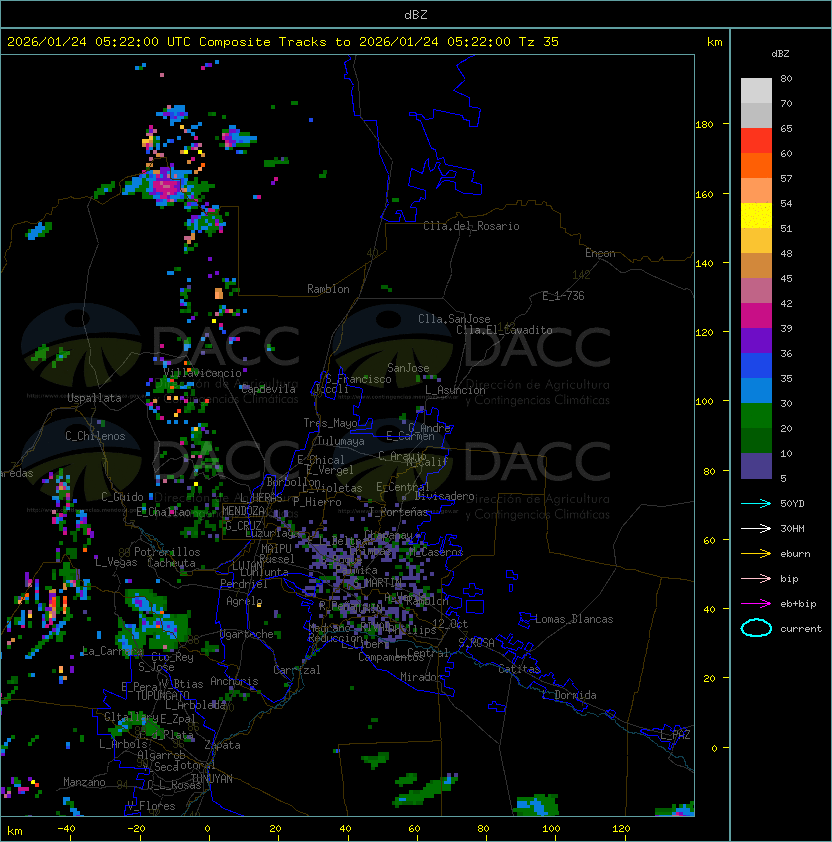Image resolution: width=832 pixels, height=842 pixels.
Task: Click the 'Mirador' map label
Action: tap(421, 677)
